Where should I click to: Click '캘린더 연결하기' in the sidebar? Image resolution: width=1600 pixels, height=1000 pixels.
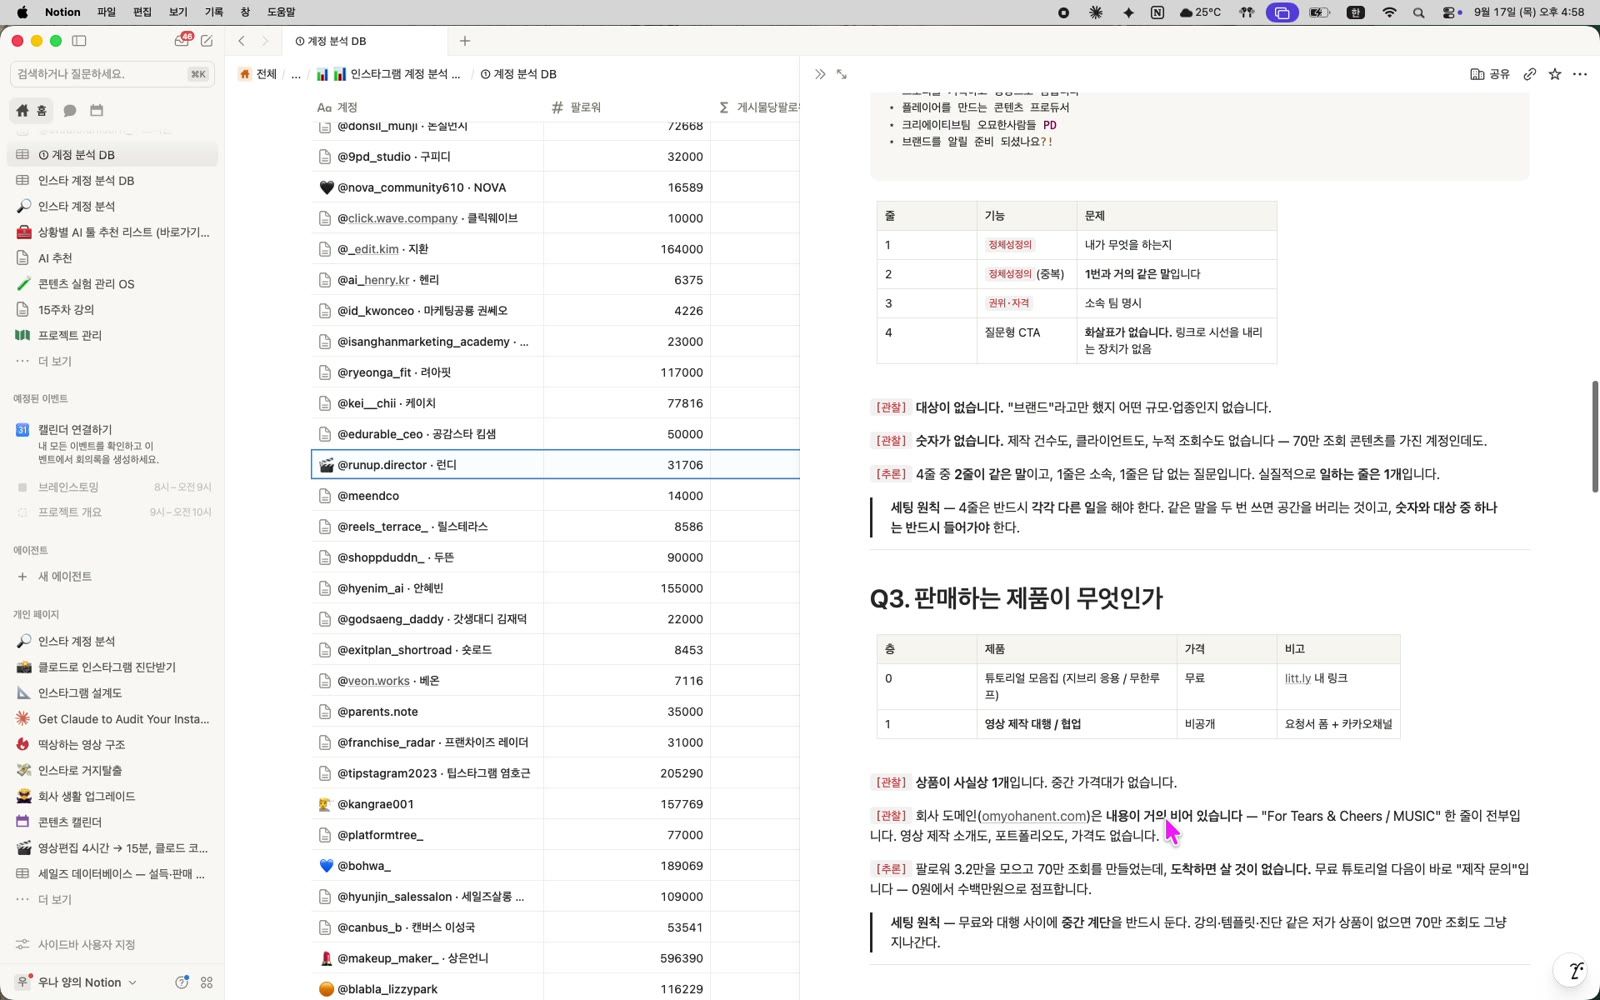75,429
